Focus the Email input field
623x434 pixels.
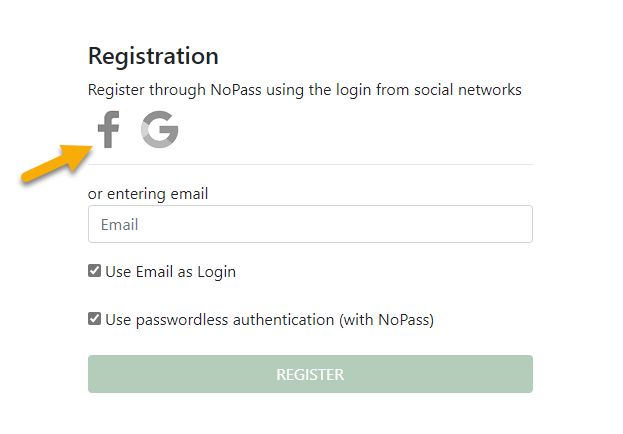(310, 225)
